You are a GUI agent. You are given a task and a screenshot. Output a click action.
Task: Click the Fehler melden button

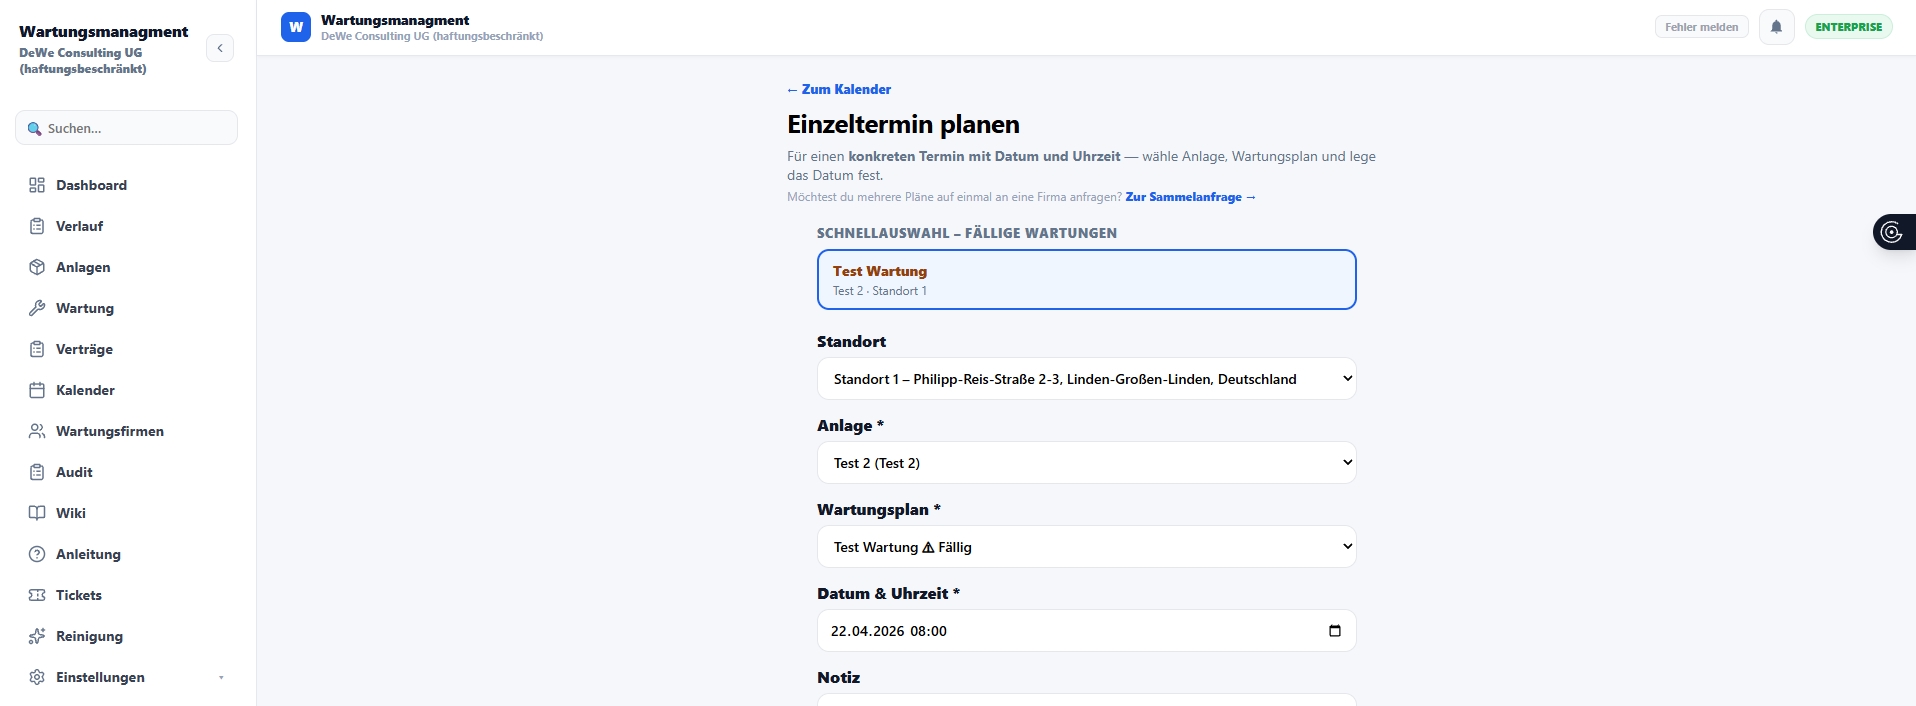pos(1701,27)
